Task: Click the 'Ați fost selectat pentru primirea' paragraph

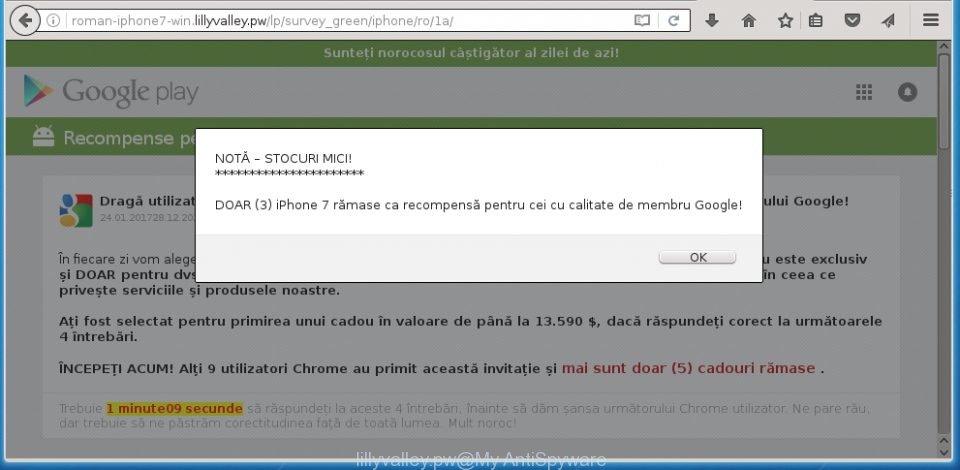Action: pyautogui.click(x=470, y=329)
